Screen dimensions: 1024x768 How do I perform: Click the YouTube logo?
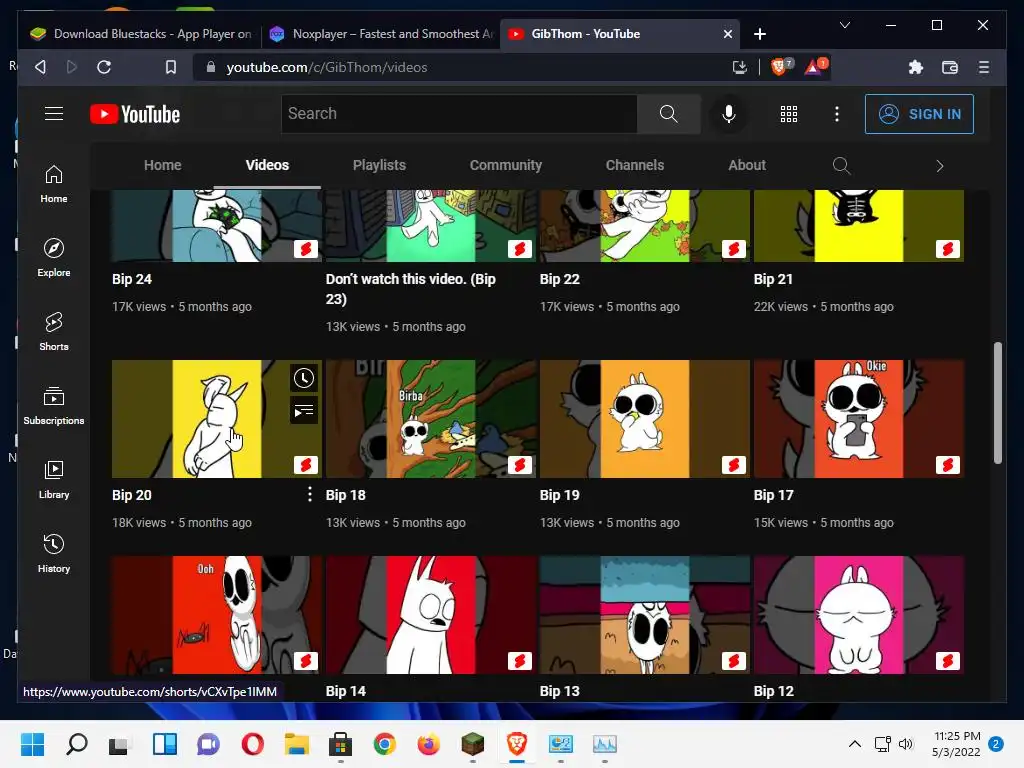pyautogui.click(x=135, y=114)
